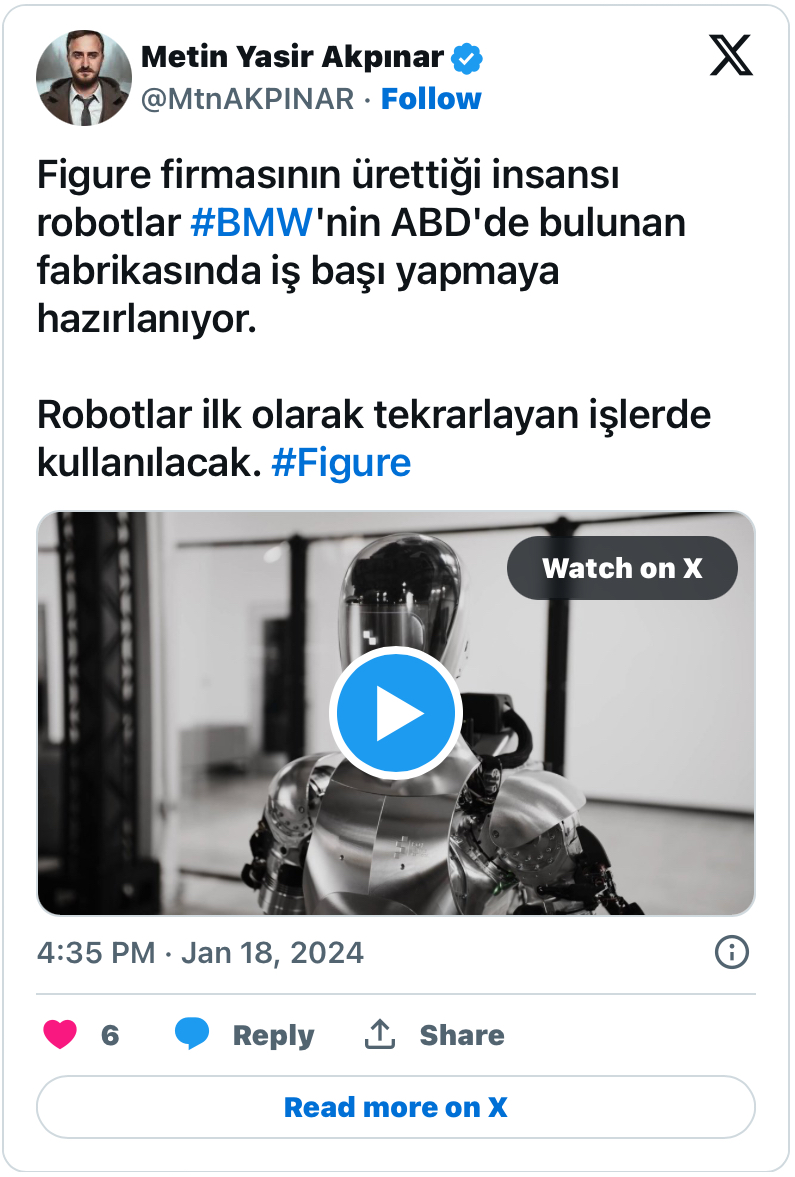Screen dimensions: 795x1177
Task: Open Metin Yasir Akpınar's profile avatar
Action: 84,77
